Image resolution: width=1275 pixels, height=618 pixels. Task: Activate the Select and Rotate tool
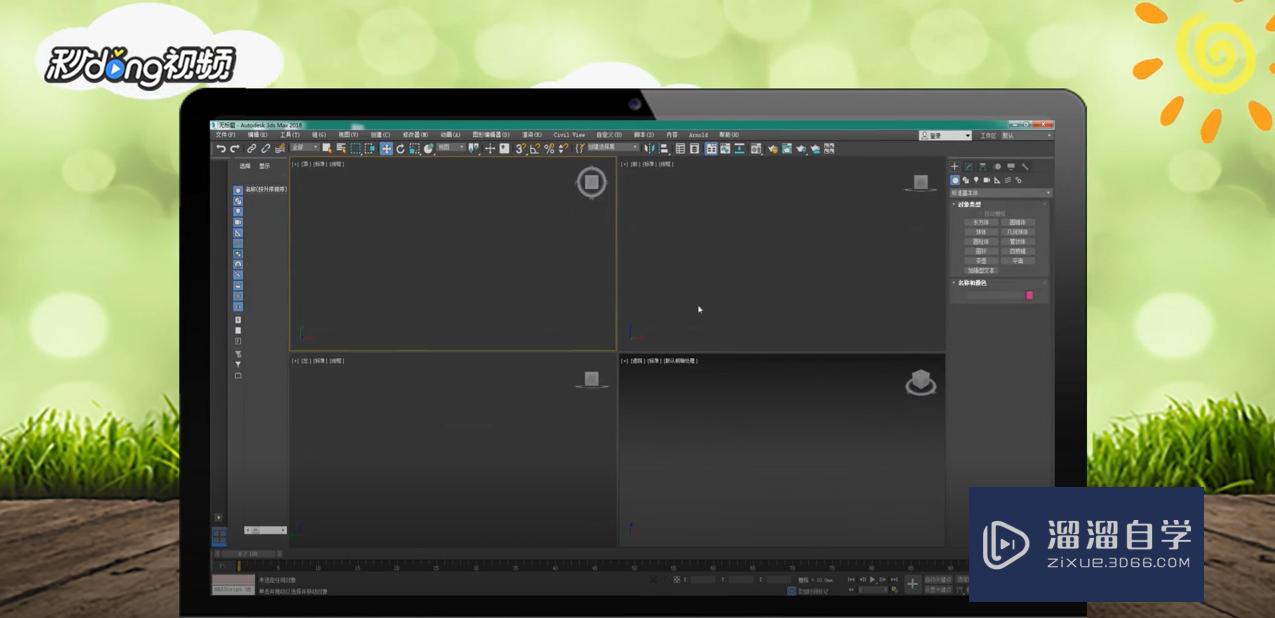(400, 148)
